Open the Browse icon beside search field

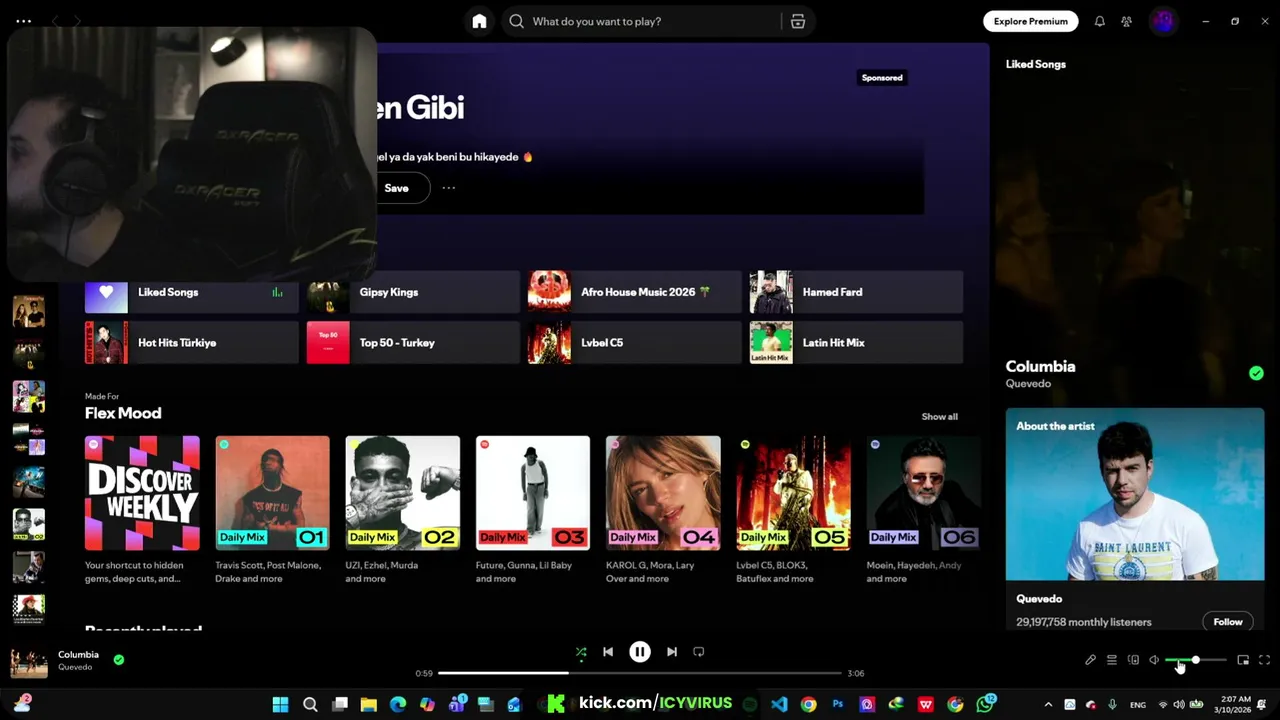tap(798, 21)
